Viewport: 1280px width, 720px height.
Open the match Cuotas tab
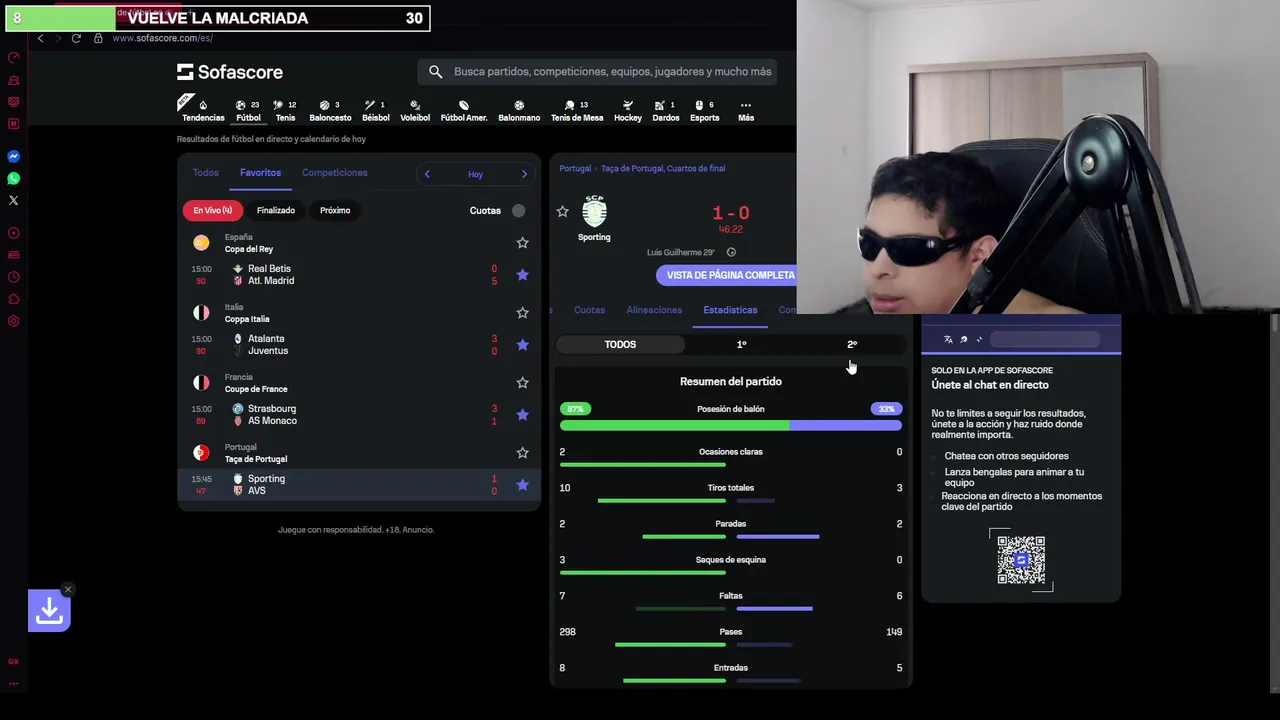pyautogui.click(x=589, y=310)
